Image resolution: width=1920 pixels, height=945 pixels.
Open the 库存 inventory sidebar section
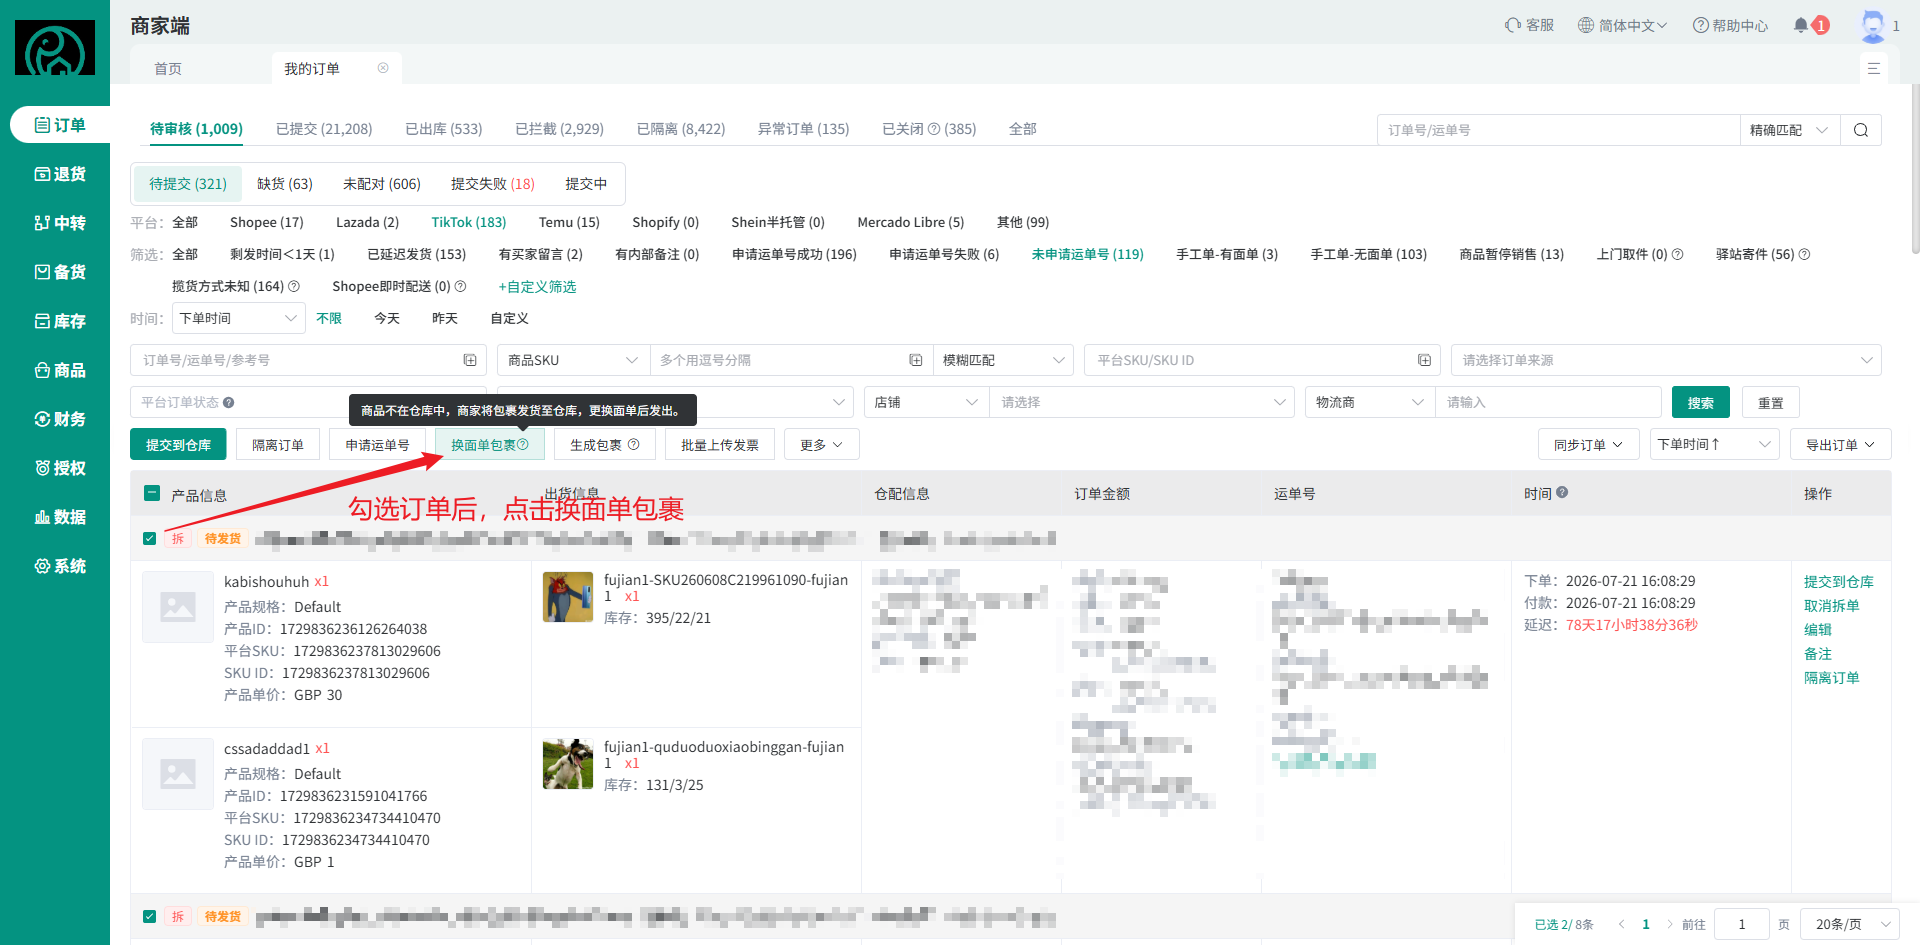coord(60,321)
